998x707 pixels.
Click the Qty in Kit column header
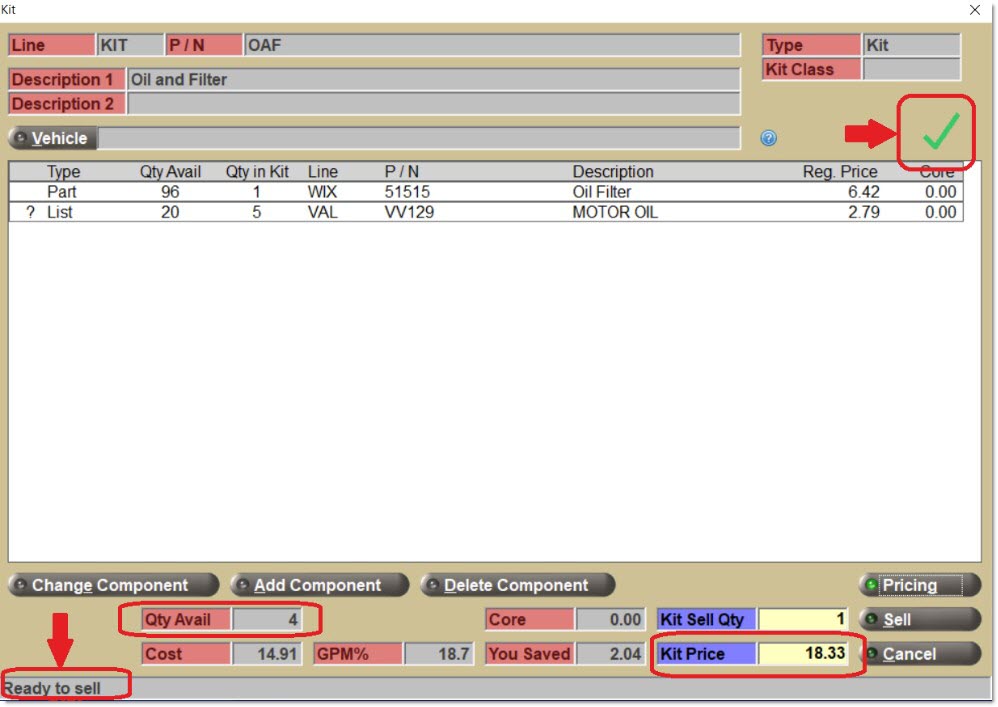click(257, 172)
